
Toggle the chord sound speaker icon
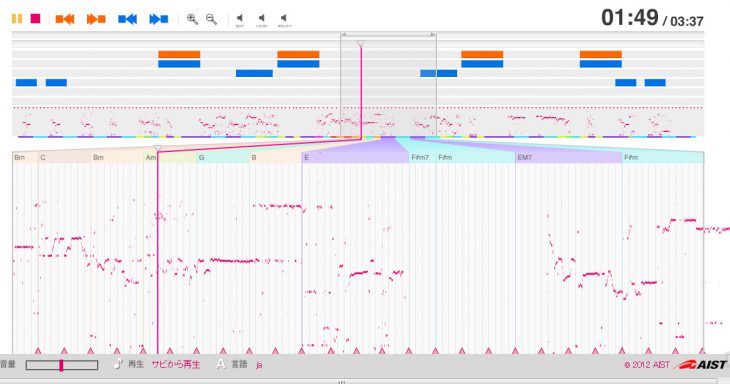pyautogui.click(x=262, y=20)
